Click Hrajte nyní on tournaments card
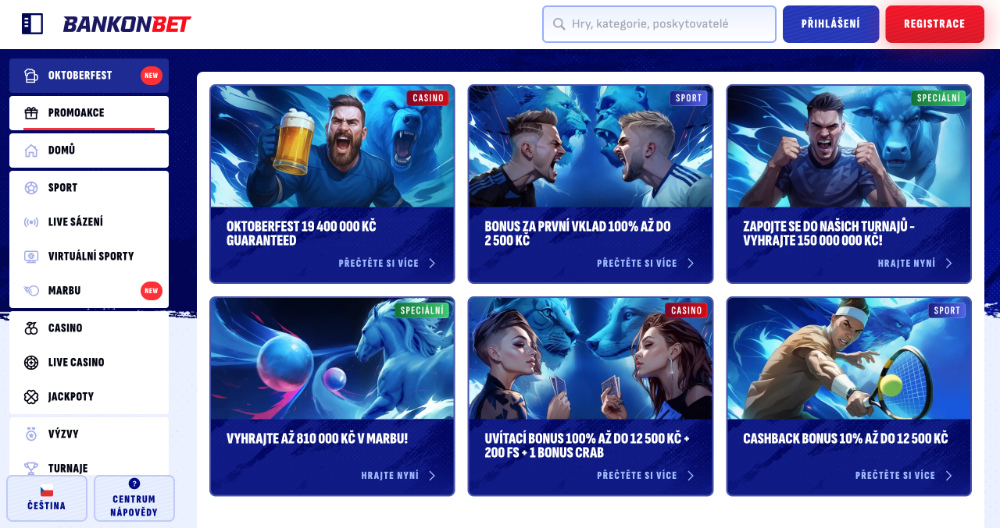Screen dimensions: 1000x528 tap(906, 263)
